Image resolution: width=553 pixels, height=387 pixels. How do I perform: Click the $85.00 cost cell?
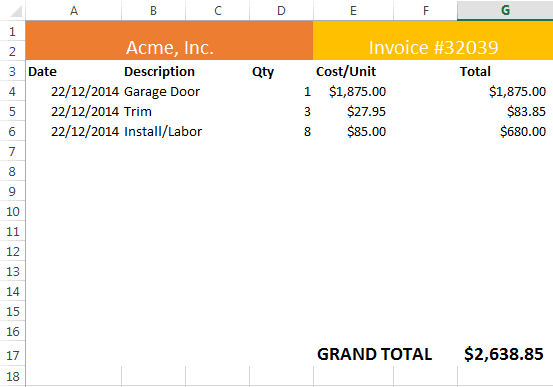pos(353,132)
